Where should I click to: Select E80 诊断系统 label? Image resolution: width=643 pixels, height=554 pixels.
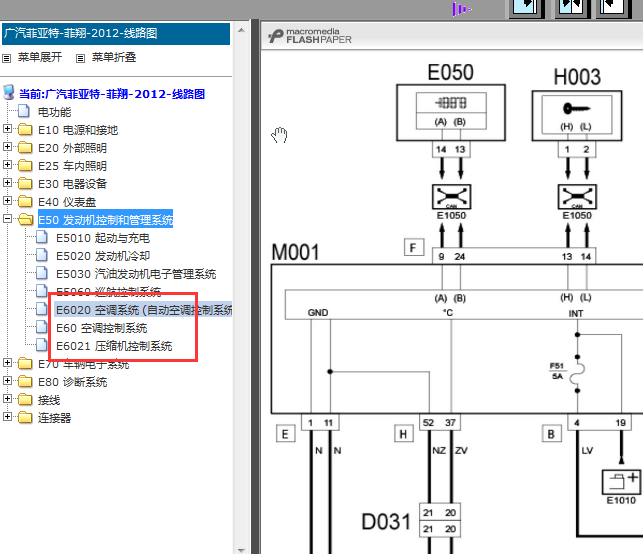click(x=73, y=382)
